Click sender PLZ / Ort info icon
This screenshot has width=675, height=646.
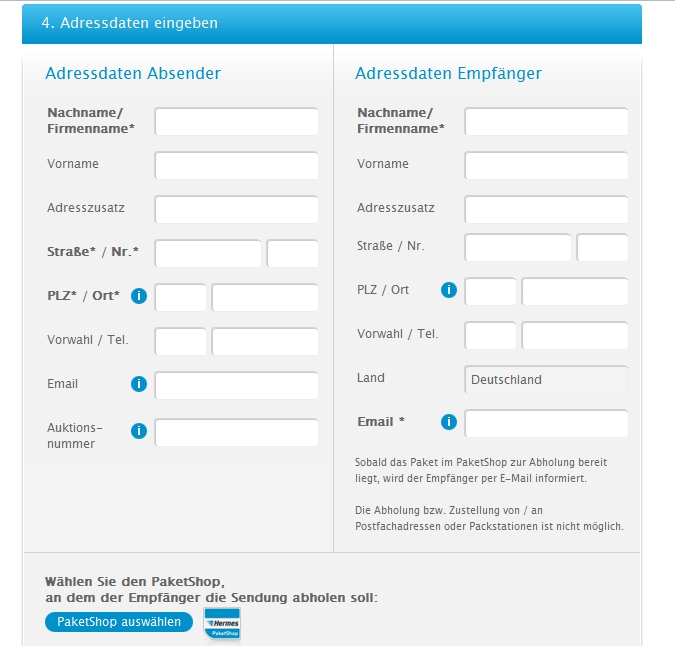click(139, 296)
